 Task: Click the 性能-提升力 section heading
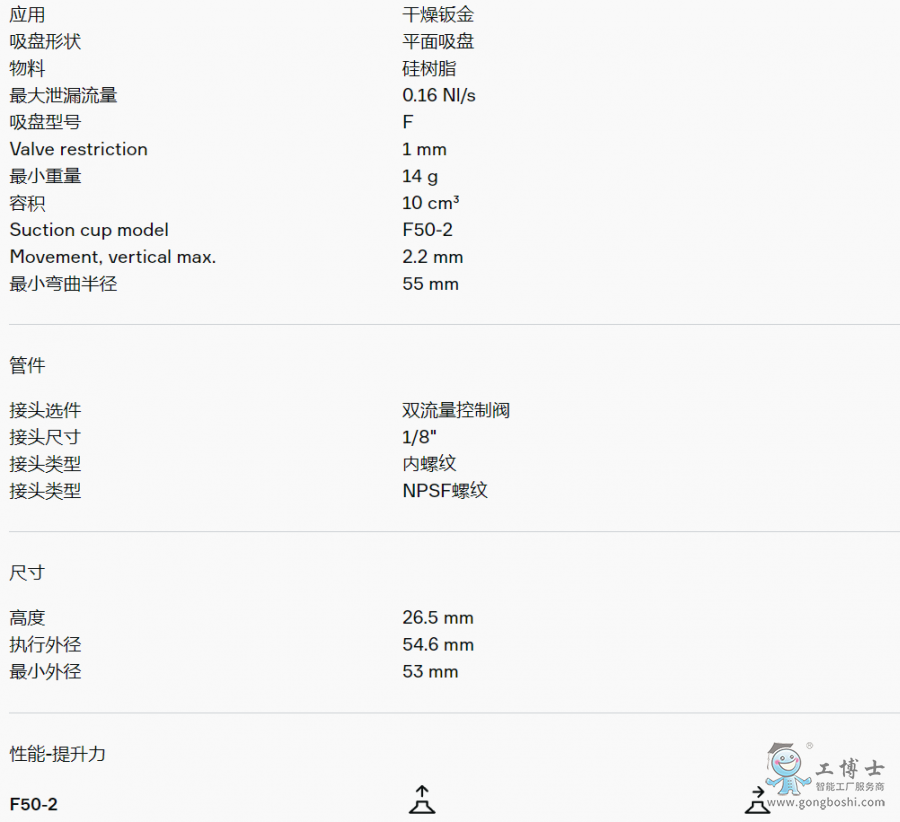[x=57, y=754]
